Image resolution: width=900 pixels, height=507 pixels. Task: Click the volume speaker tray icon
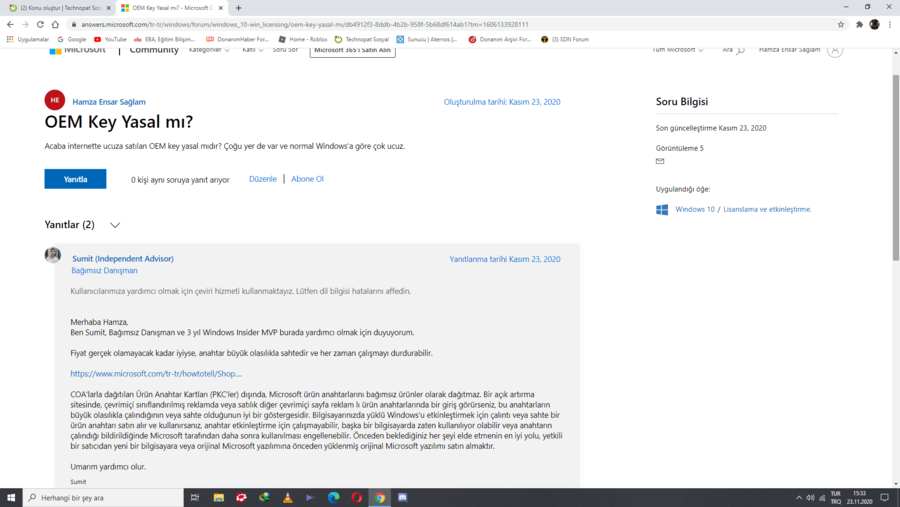tap(810, 498)
